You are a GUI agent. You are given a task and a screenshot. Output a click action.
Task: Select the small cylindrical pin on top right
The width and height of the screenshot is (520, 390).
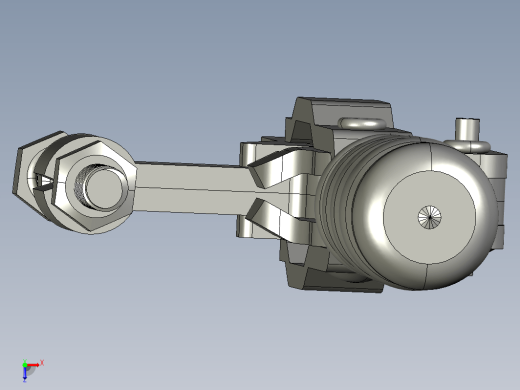pos(467,129)
